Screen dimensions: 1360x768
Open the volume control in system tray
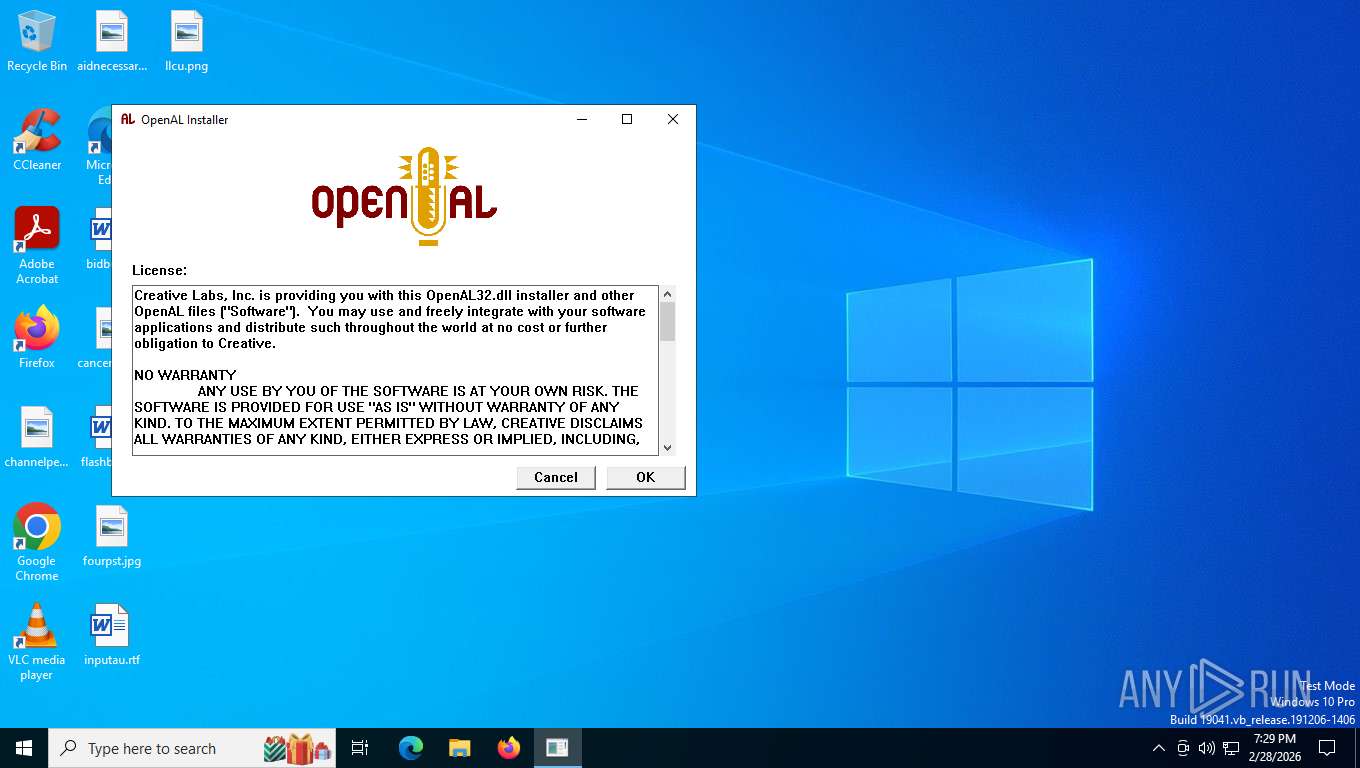[1207, 748]
